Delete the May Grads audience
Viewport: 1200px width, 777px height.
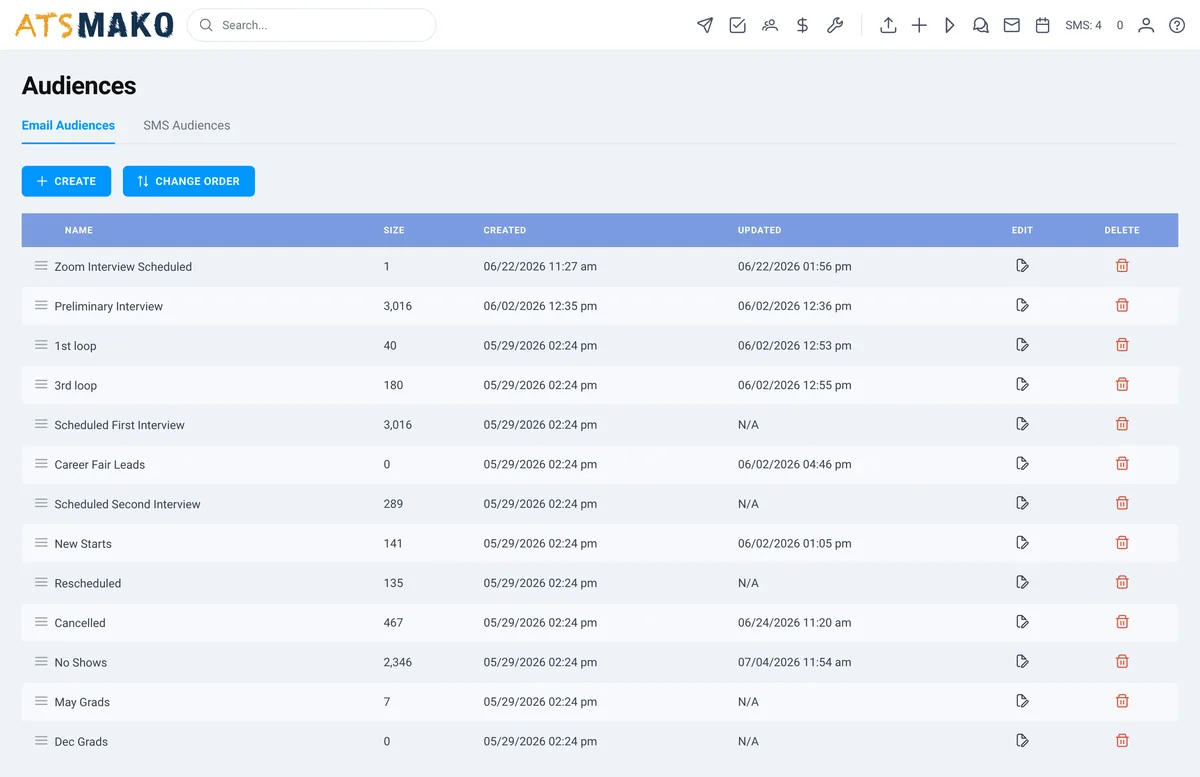[x=1122, y=701]
